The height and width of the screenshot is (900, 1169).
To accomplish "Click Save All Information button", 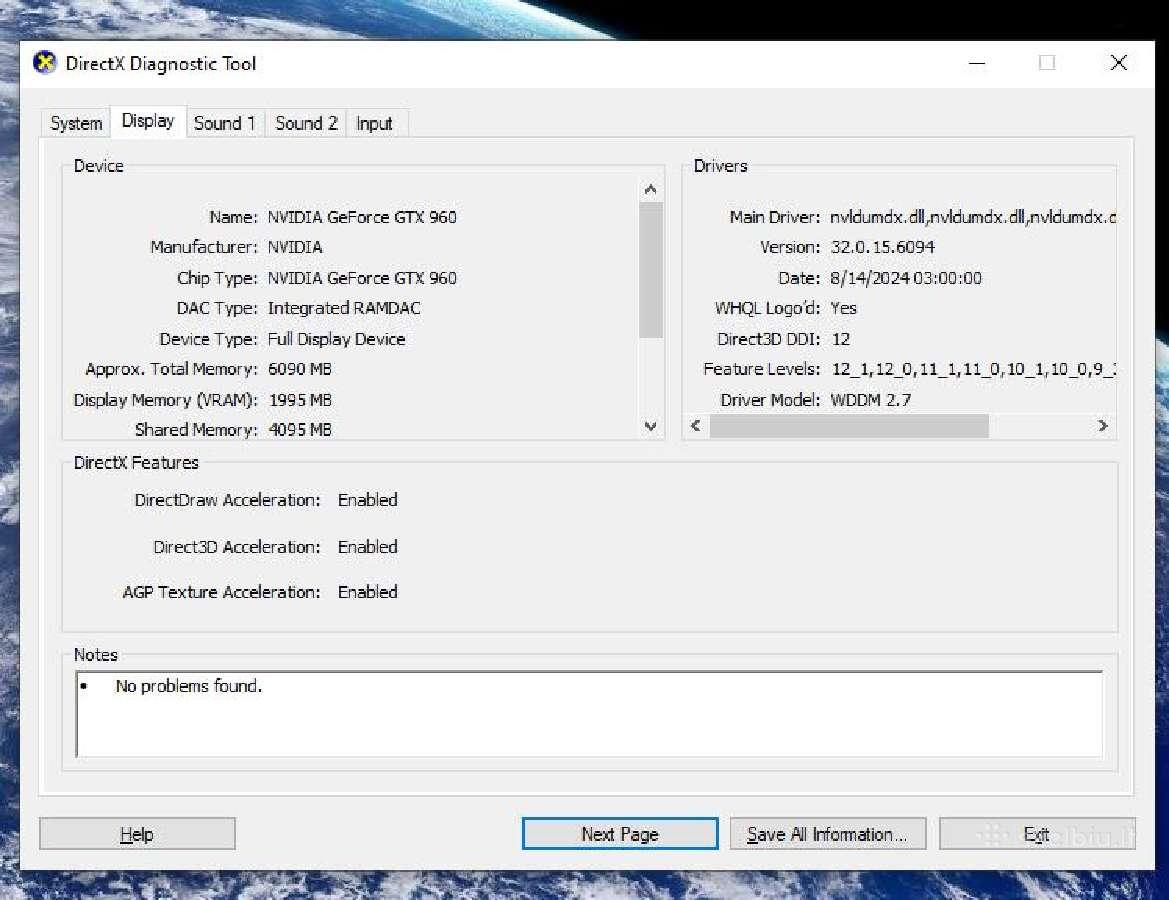I will tap(828, 834).
